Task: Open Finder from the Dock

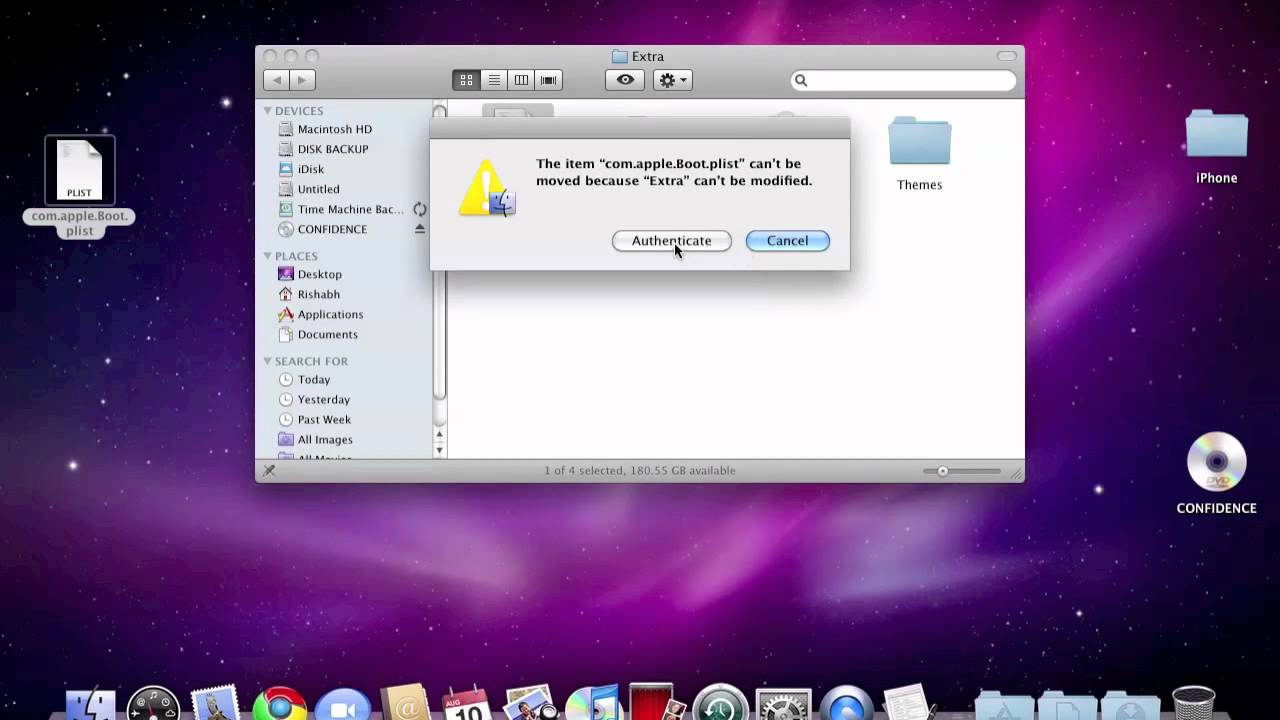Action: (x=91, y=703)
